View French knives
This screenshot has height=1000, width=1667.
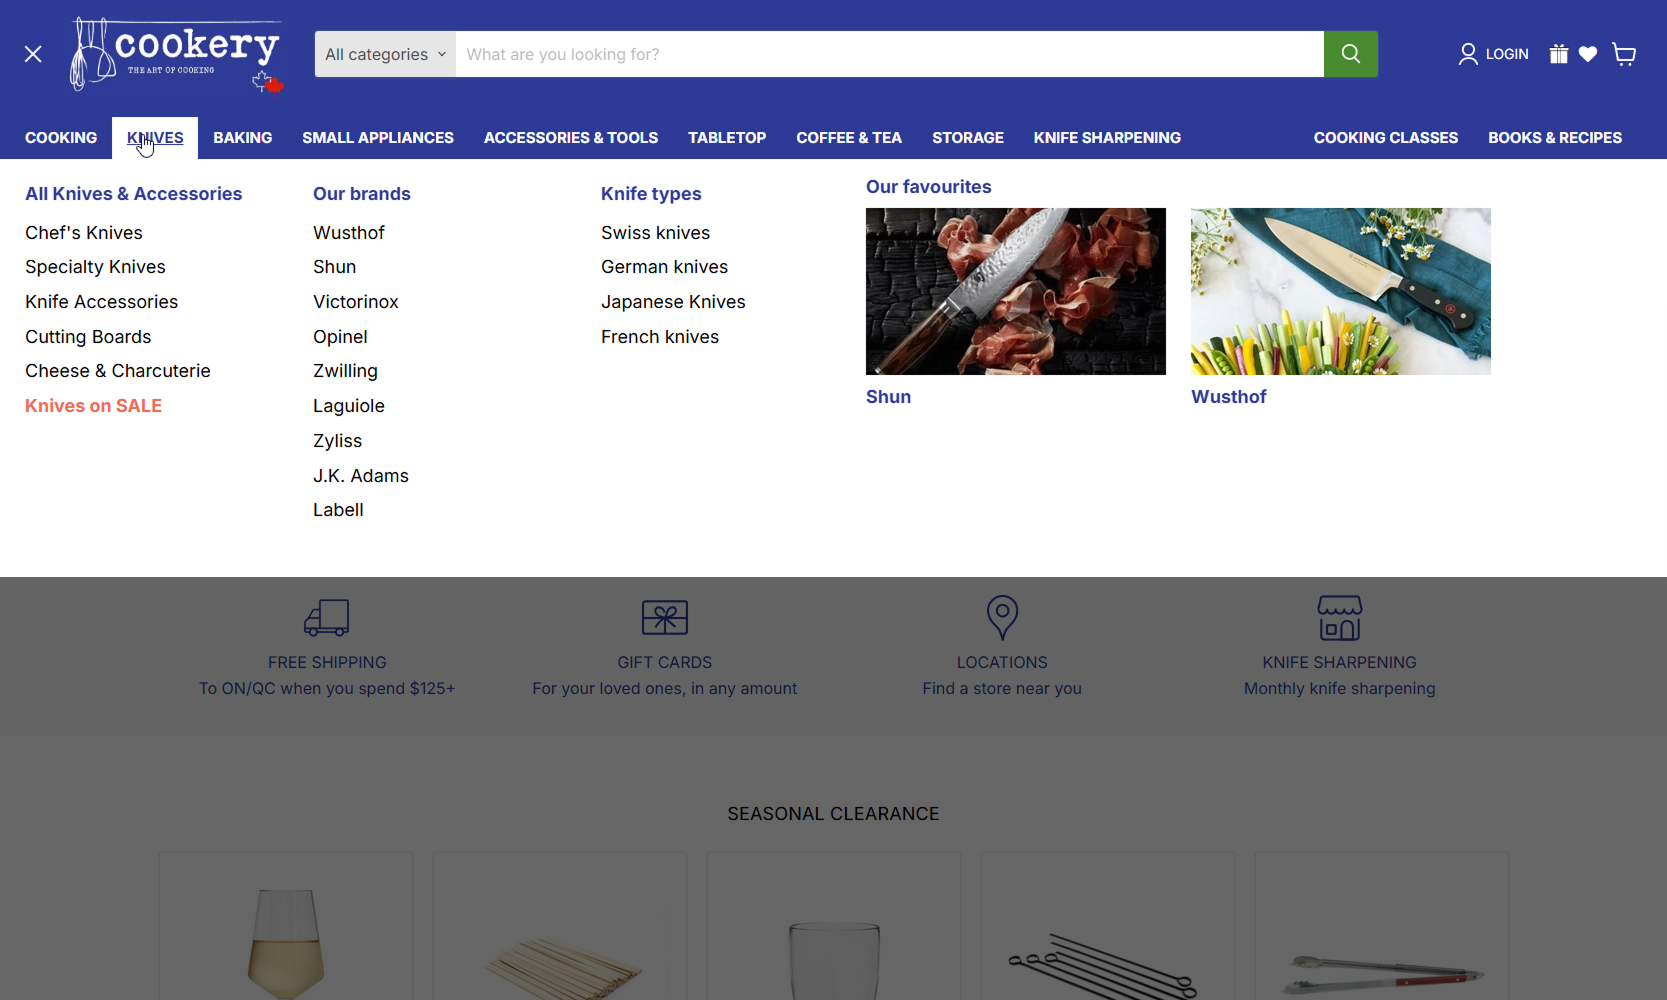(660, 337)
